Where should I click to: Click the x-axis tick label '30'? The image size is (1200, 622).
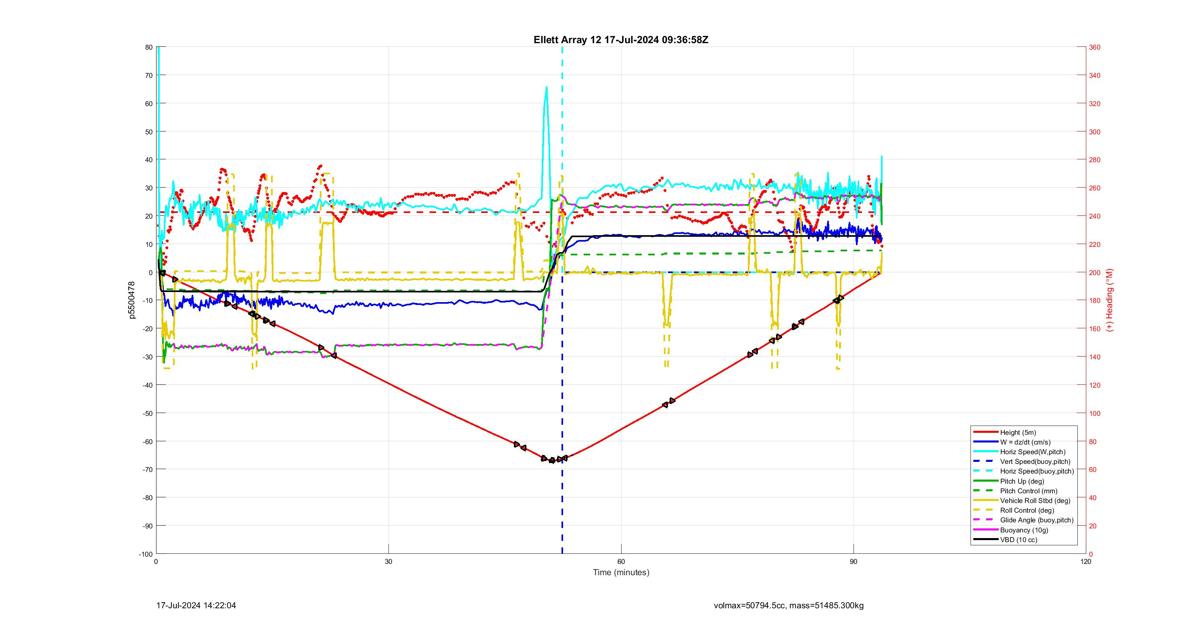[x=388, y=561]
